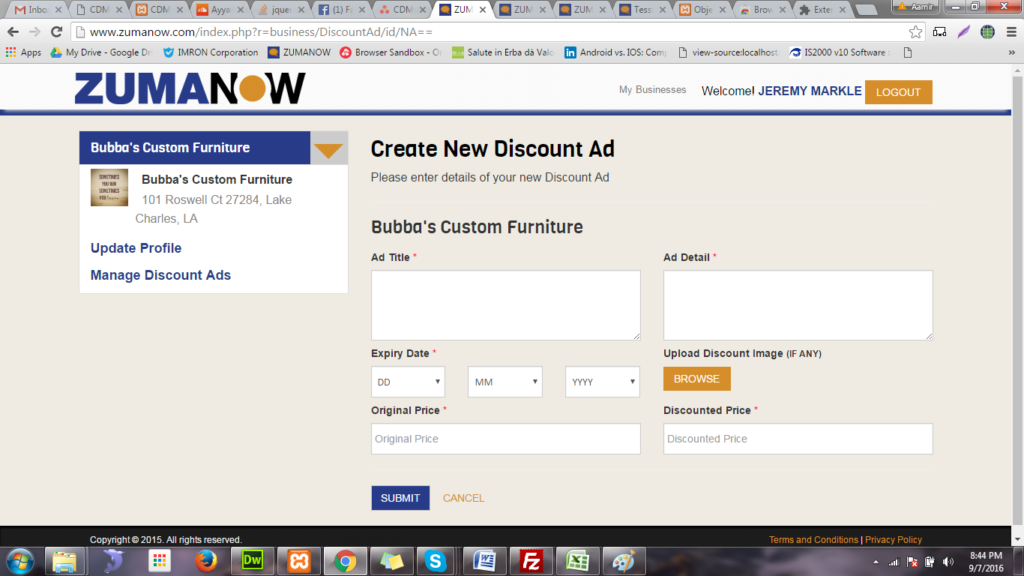Open the Android vs. IOS bookmark
Screen dimensions: 1024x576
click(x=616, y=52)
